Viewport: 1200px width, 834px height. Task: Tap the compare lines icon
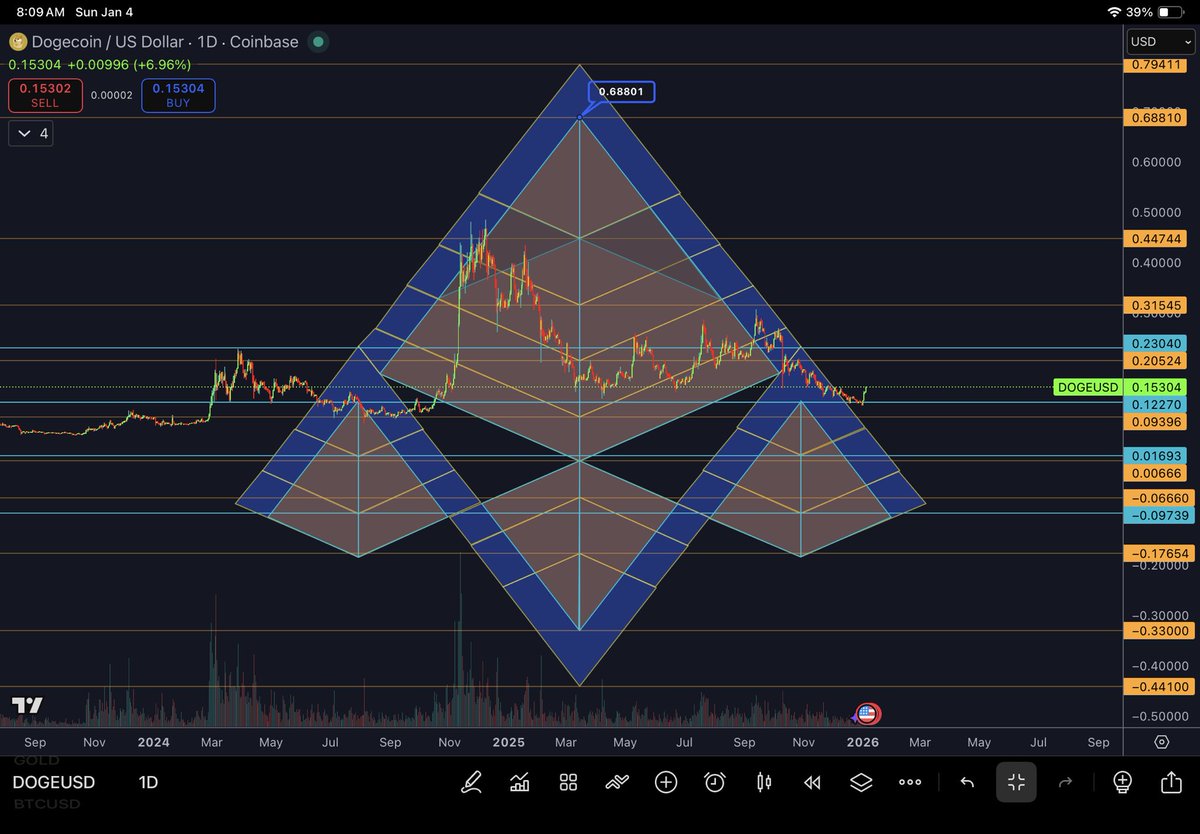click(x=617, y=782)
